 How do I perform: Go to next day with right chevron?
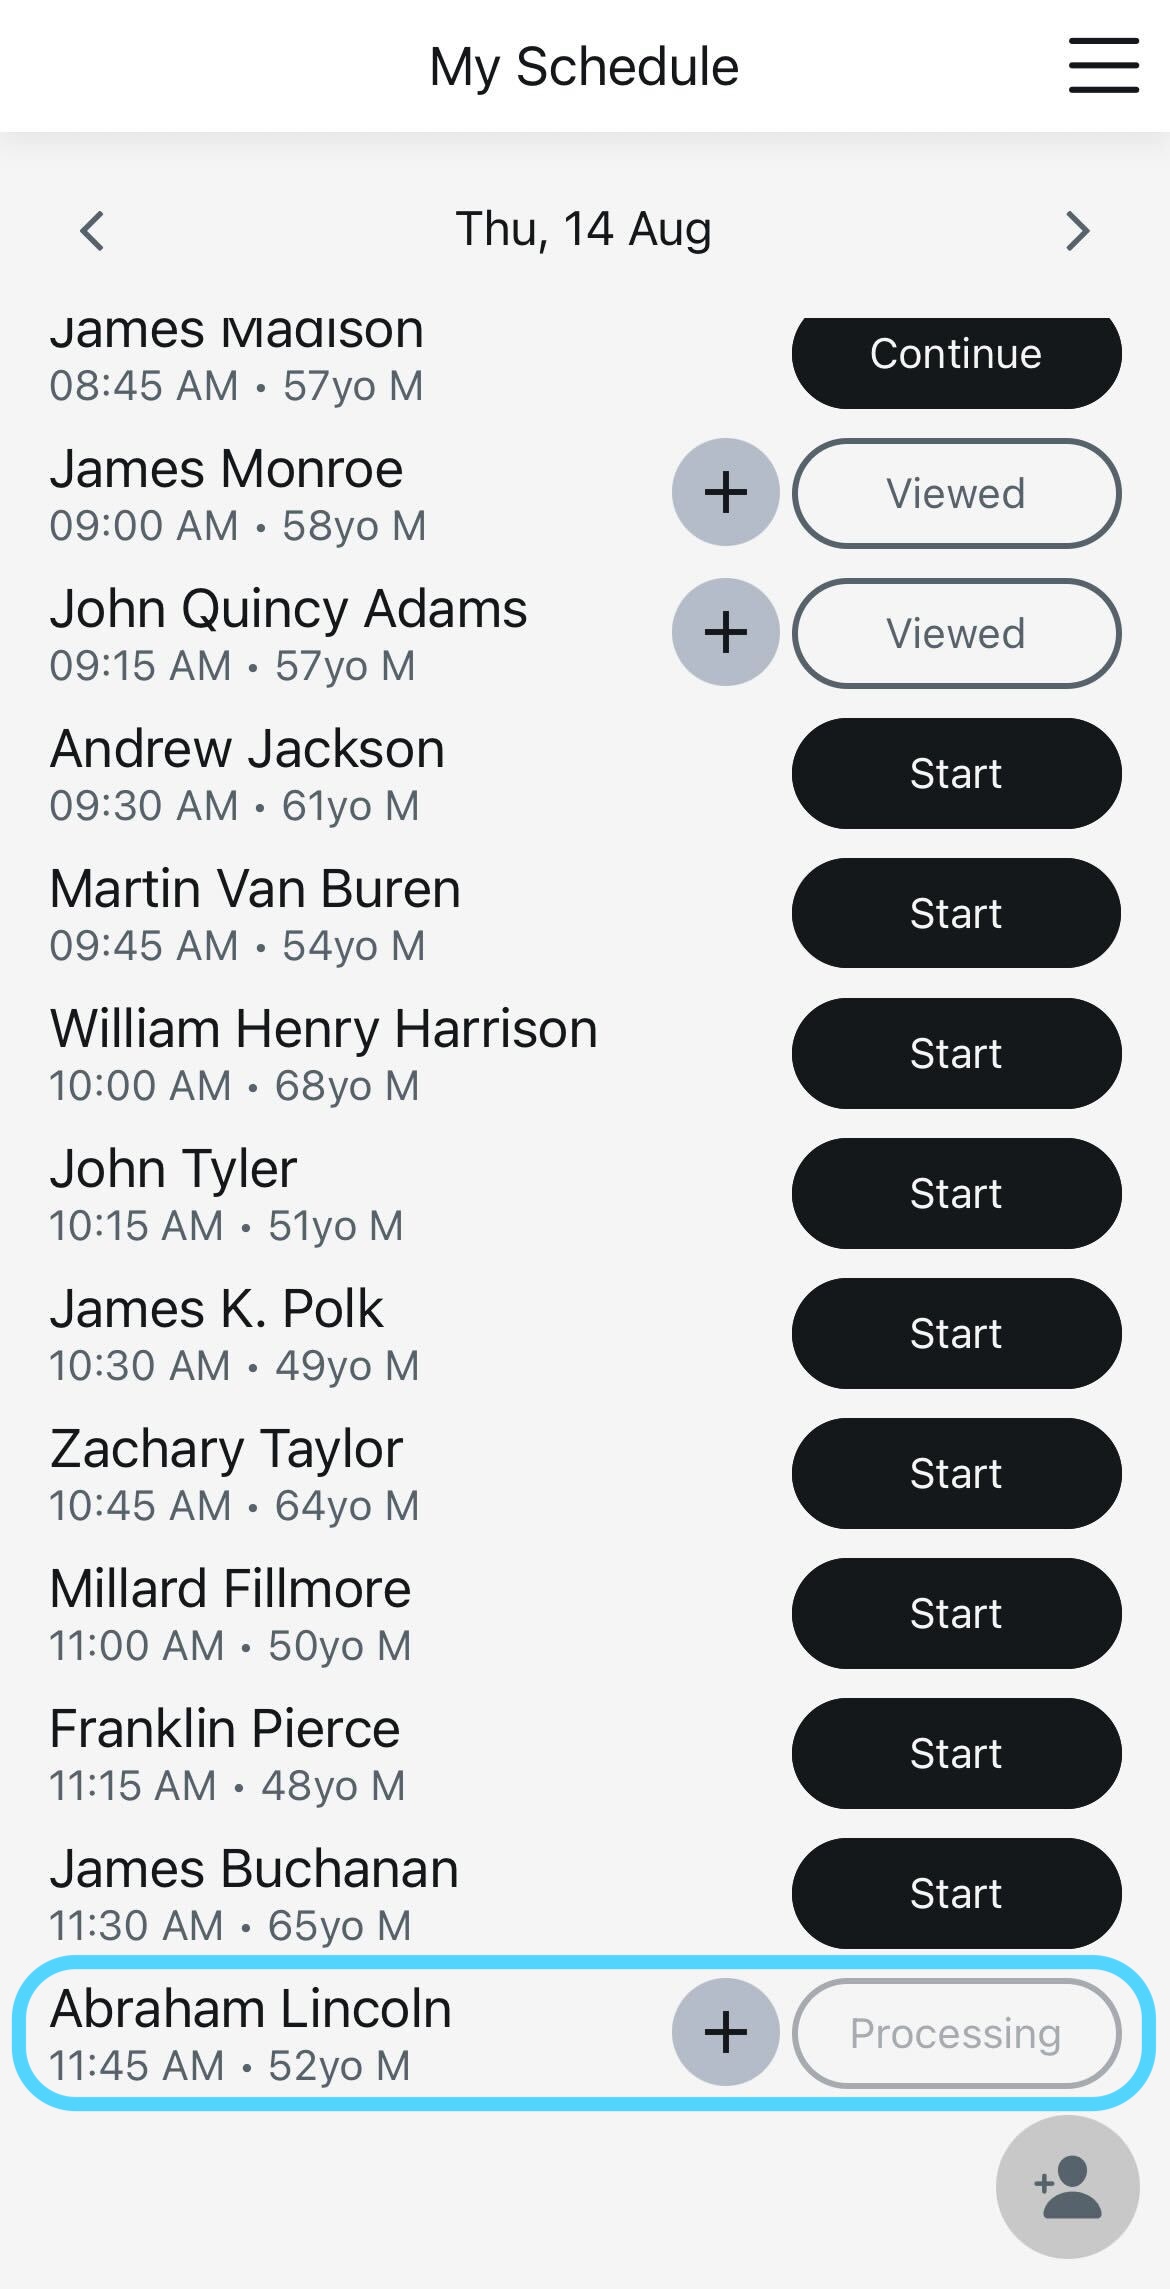(x=1077, y=231)
